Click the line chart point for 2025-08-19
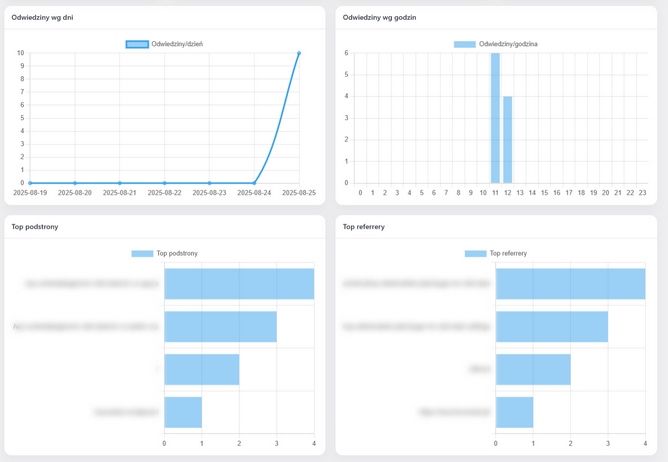Screen dimensions: 668x462 [x=30, y=183]
